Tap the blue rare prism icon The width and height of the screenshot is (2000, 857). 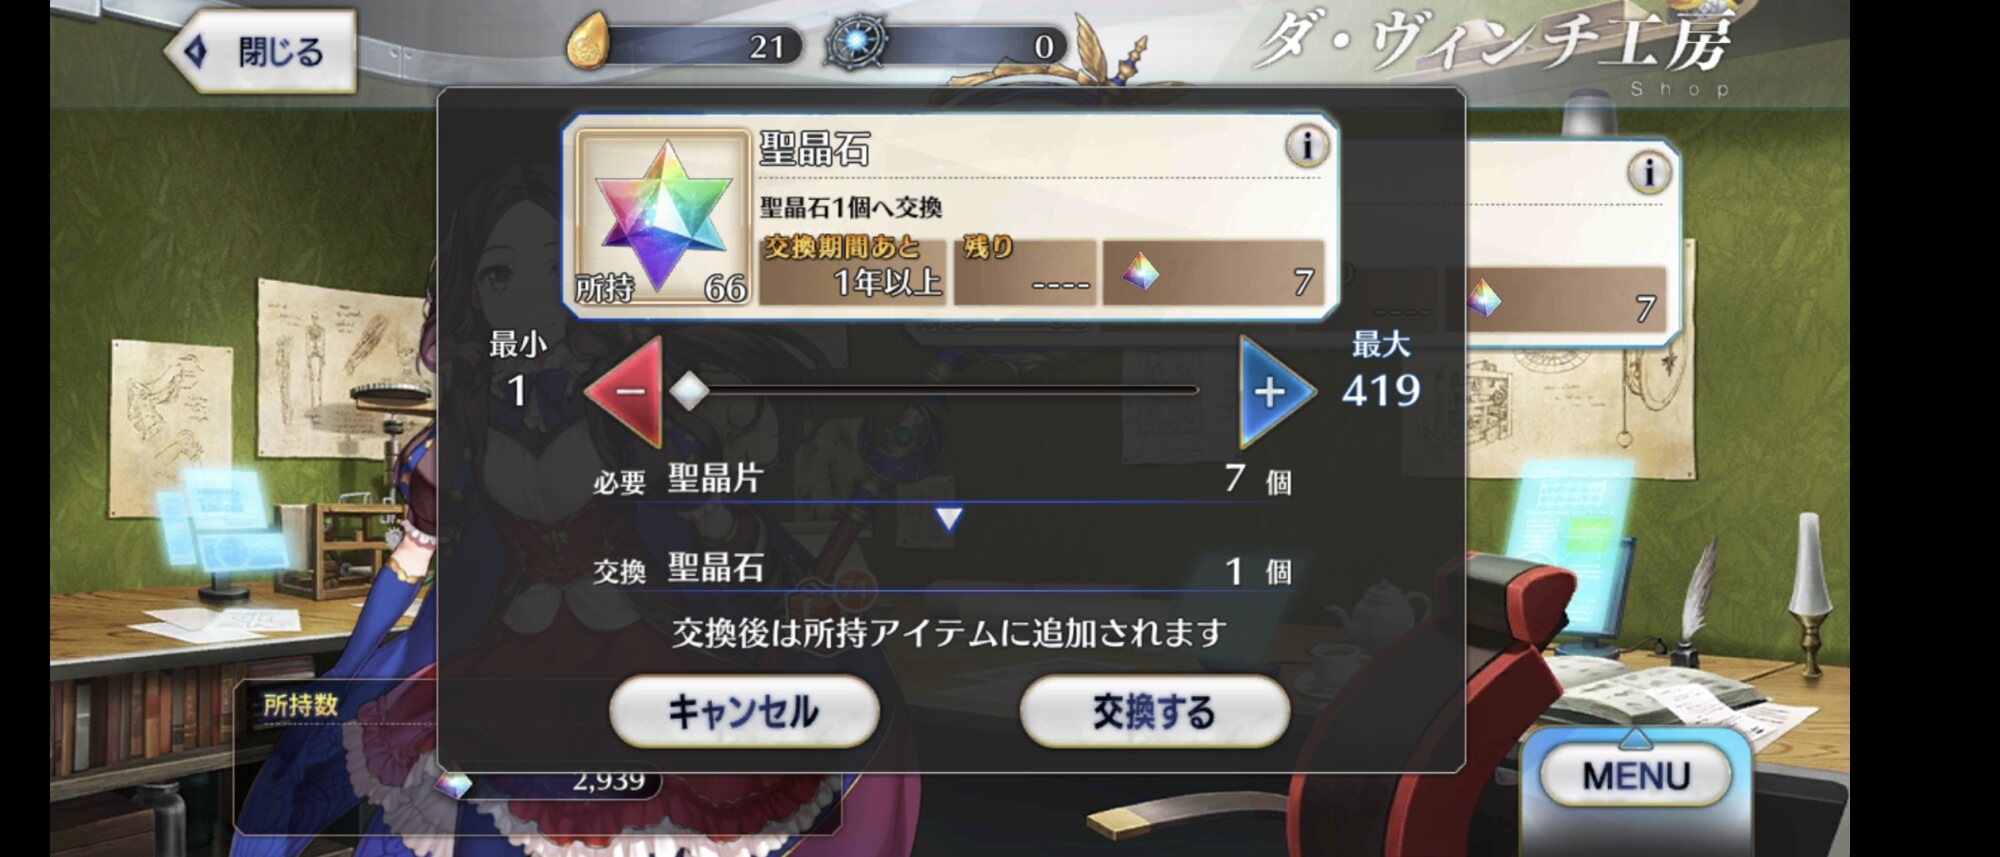tap(856, 43)
